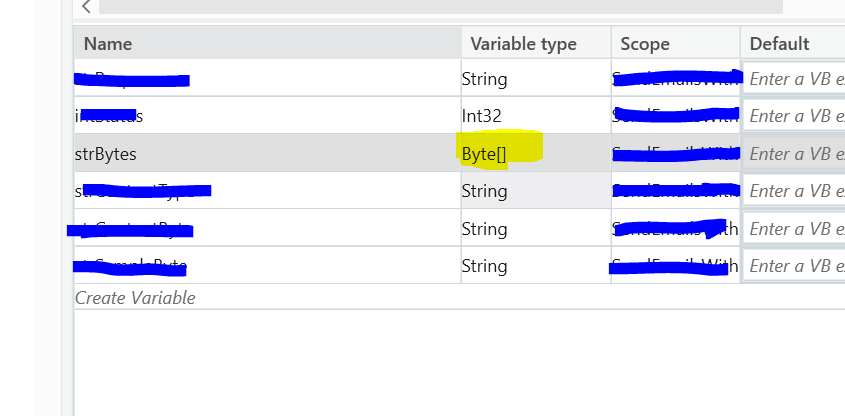Screen dimensions: 845x416
Task: Click the Default field of the Int32 variable
Action: click(x=795, y=116)
